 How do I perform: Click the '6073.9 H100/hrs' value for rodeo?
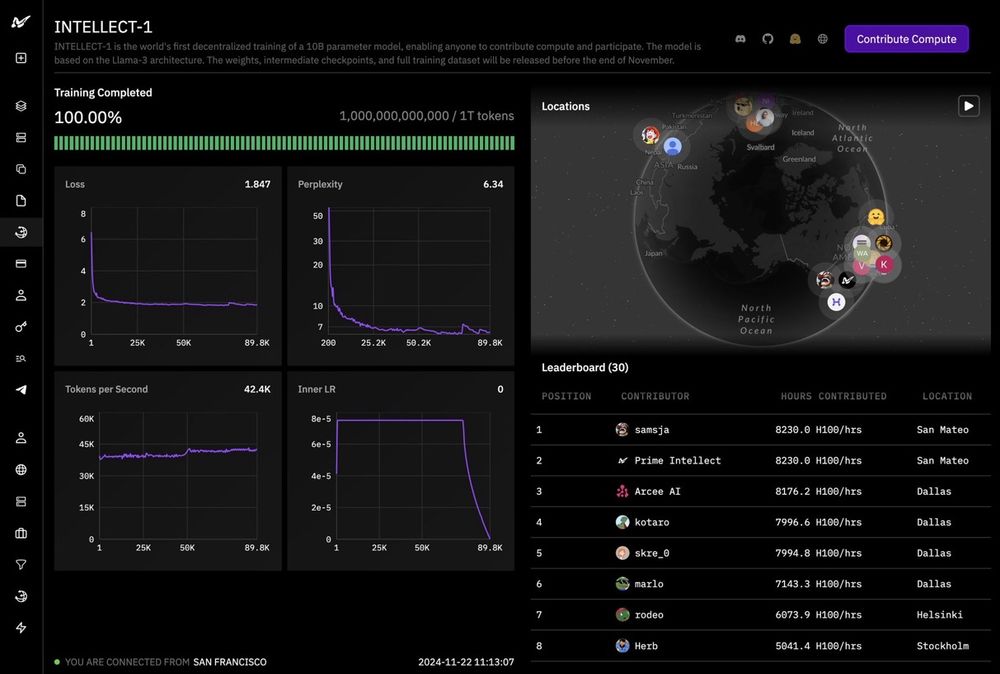[x=818, y=615]
